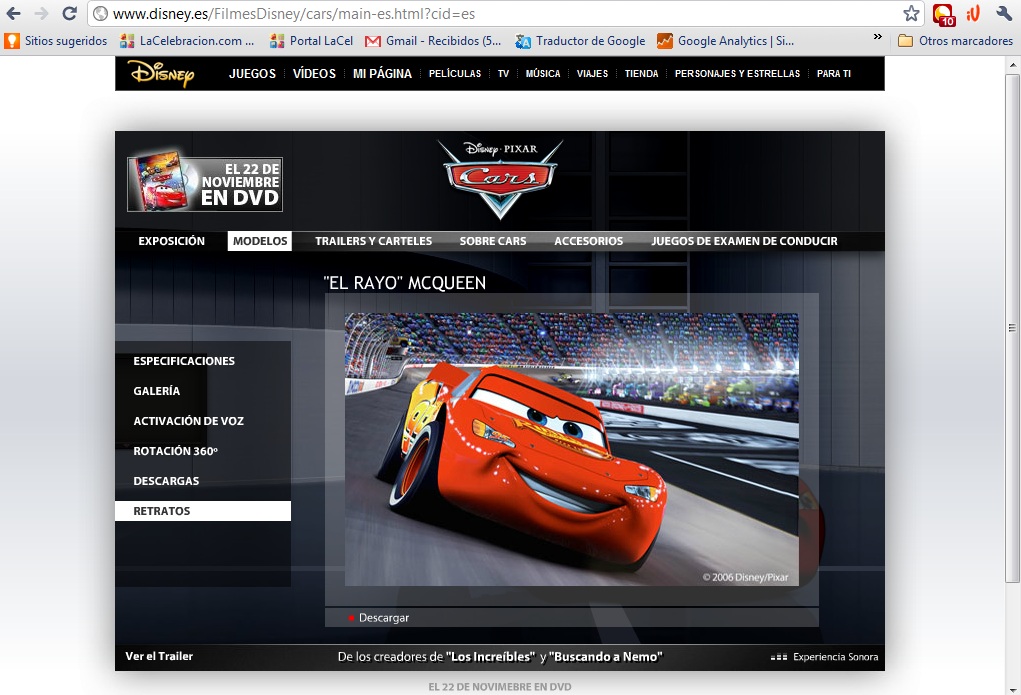Click Ver el Trailer link
Screen dimensions: 1021x695
(159, 656)
